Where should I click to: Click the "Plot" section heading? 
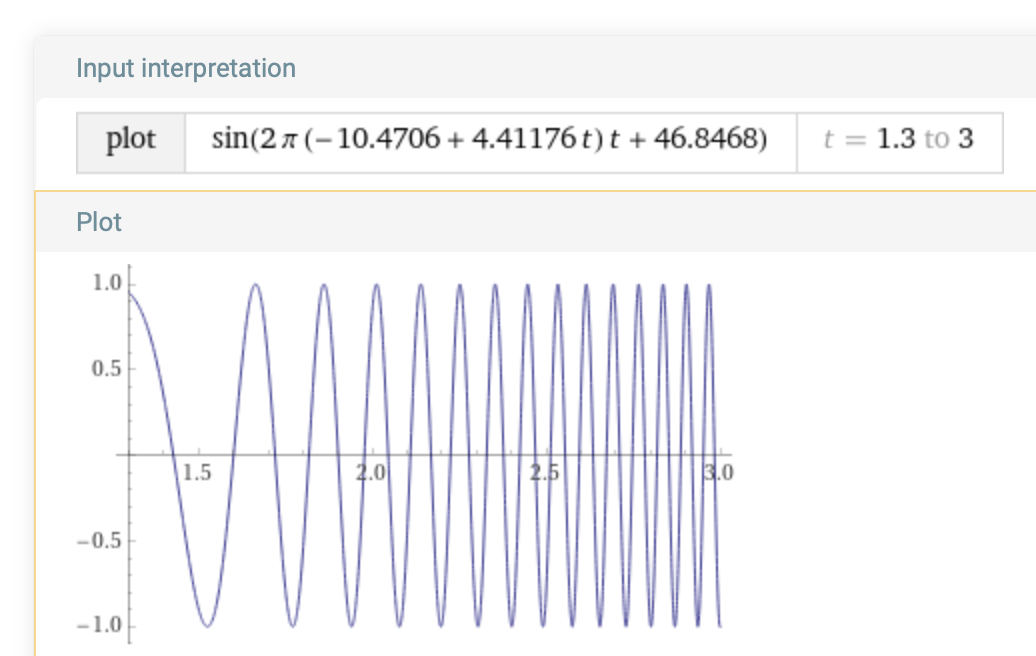(x=99, y=222)
